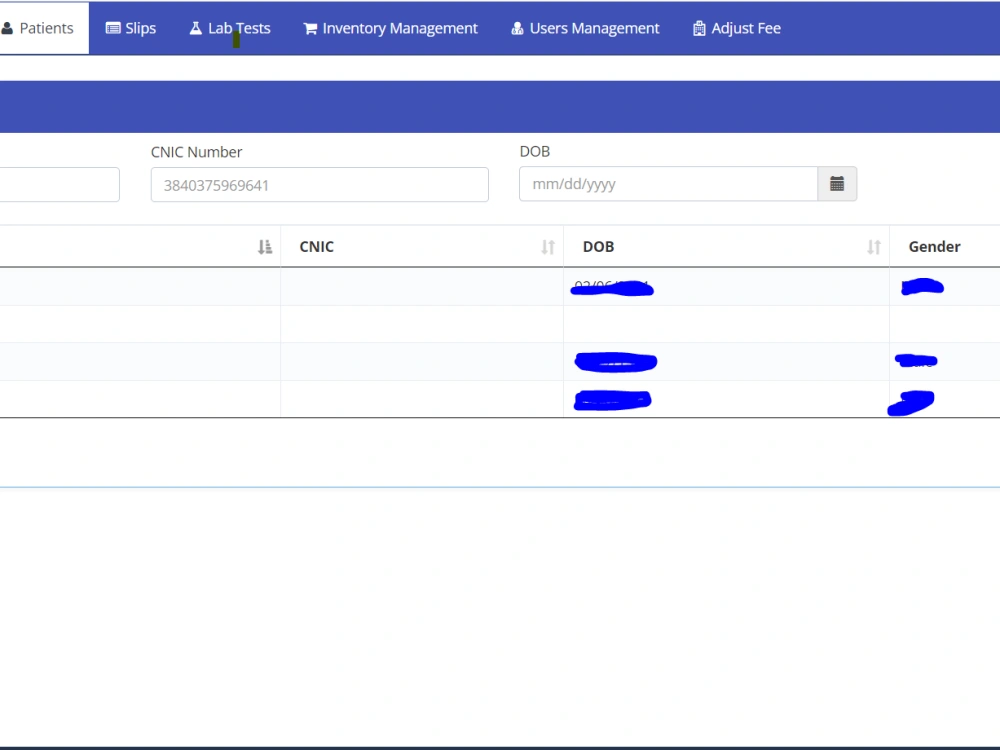Focus the CNIC Number input field
Screen dimensions: 1000x750
pyautogui.click(x=320, y=185)
